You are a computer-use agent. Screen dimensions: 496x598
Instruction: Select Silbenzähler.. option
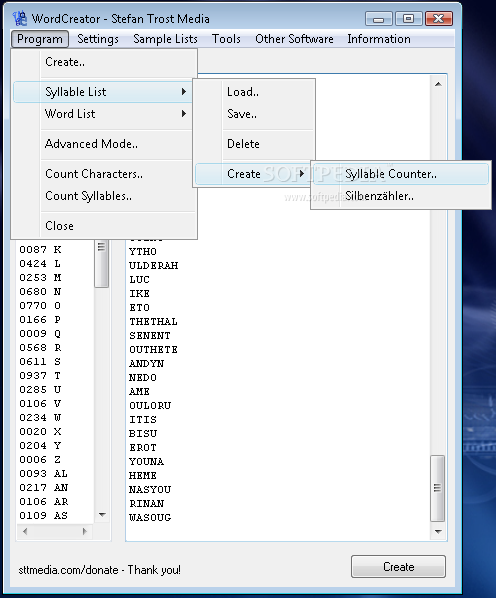[401, 196]
